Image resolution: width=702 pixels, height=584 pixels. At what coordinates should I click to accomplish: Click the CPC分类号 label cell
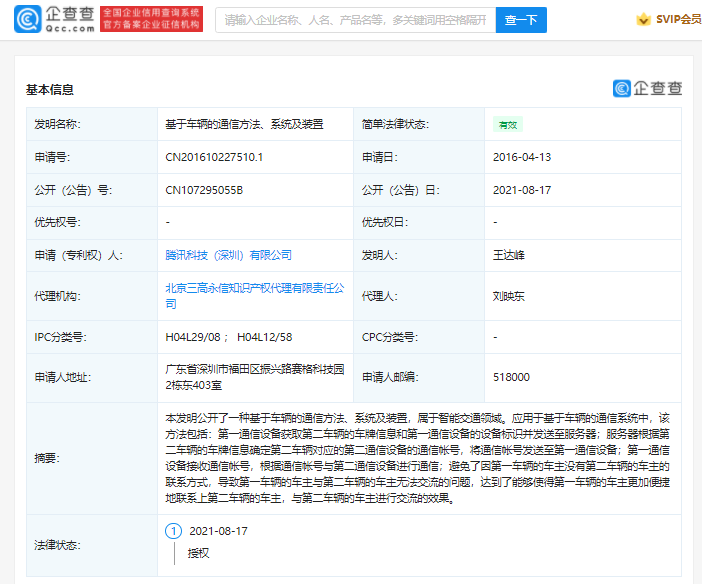[x=419, y=337]
